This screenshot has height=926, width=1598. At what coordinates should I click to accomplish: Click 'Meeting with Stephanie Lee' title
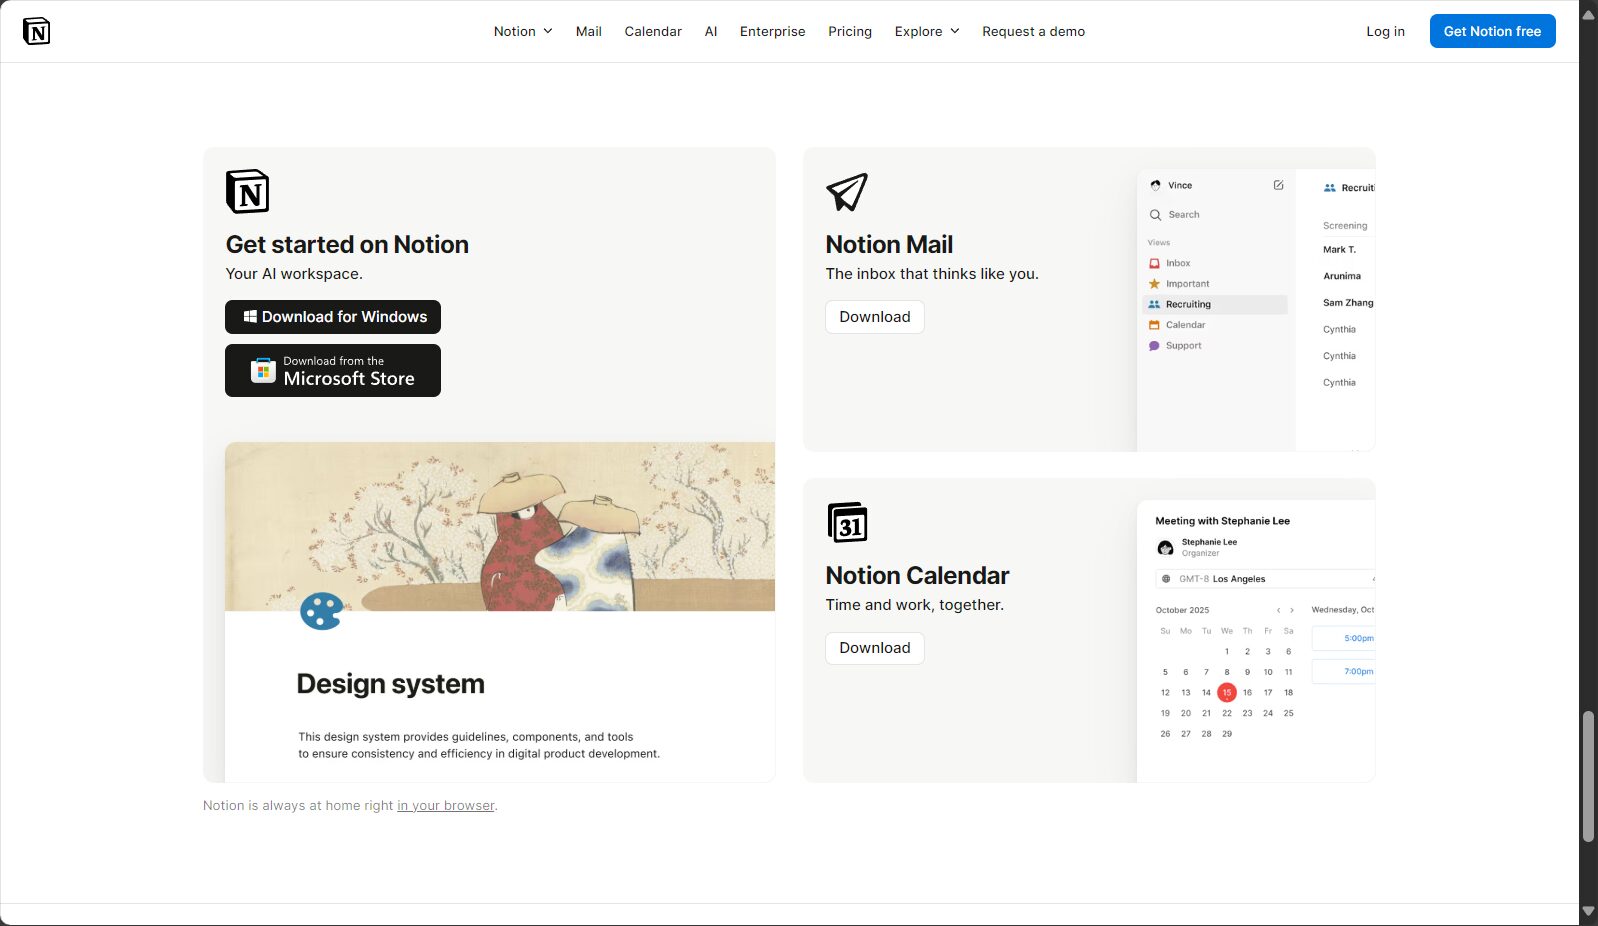point(1222,521)
